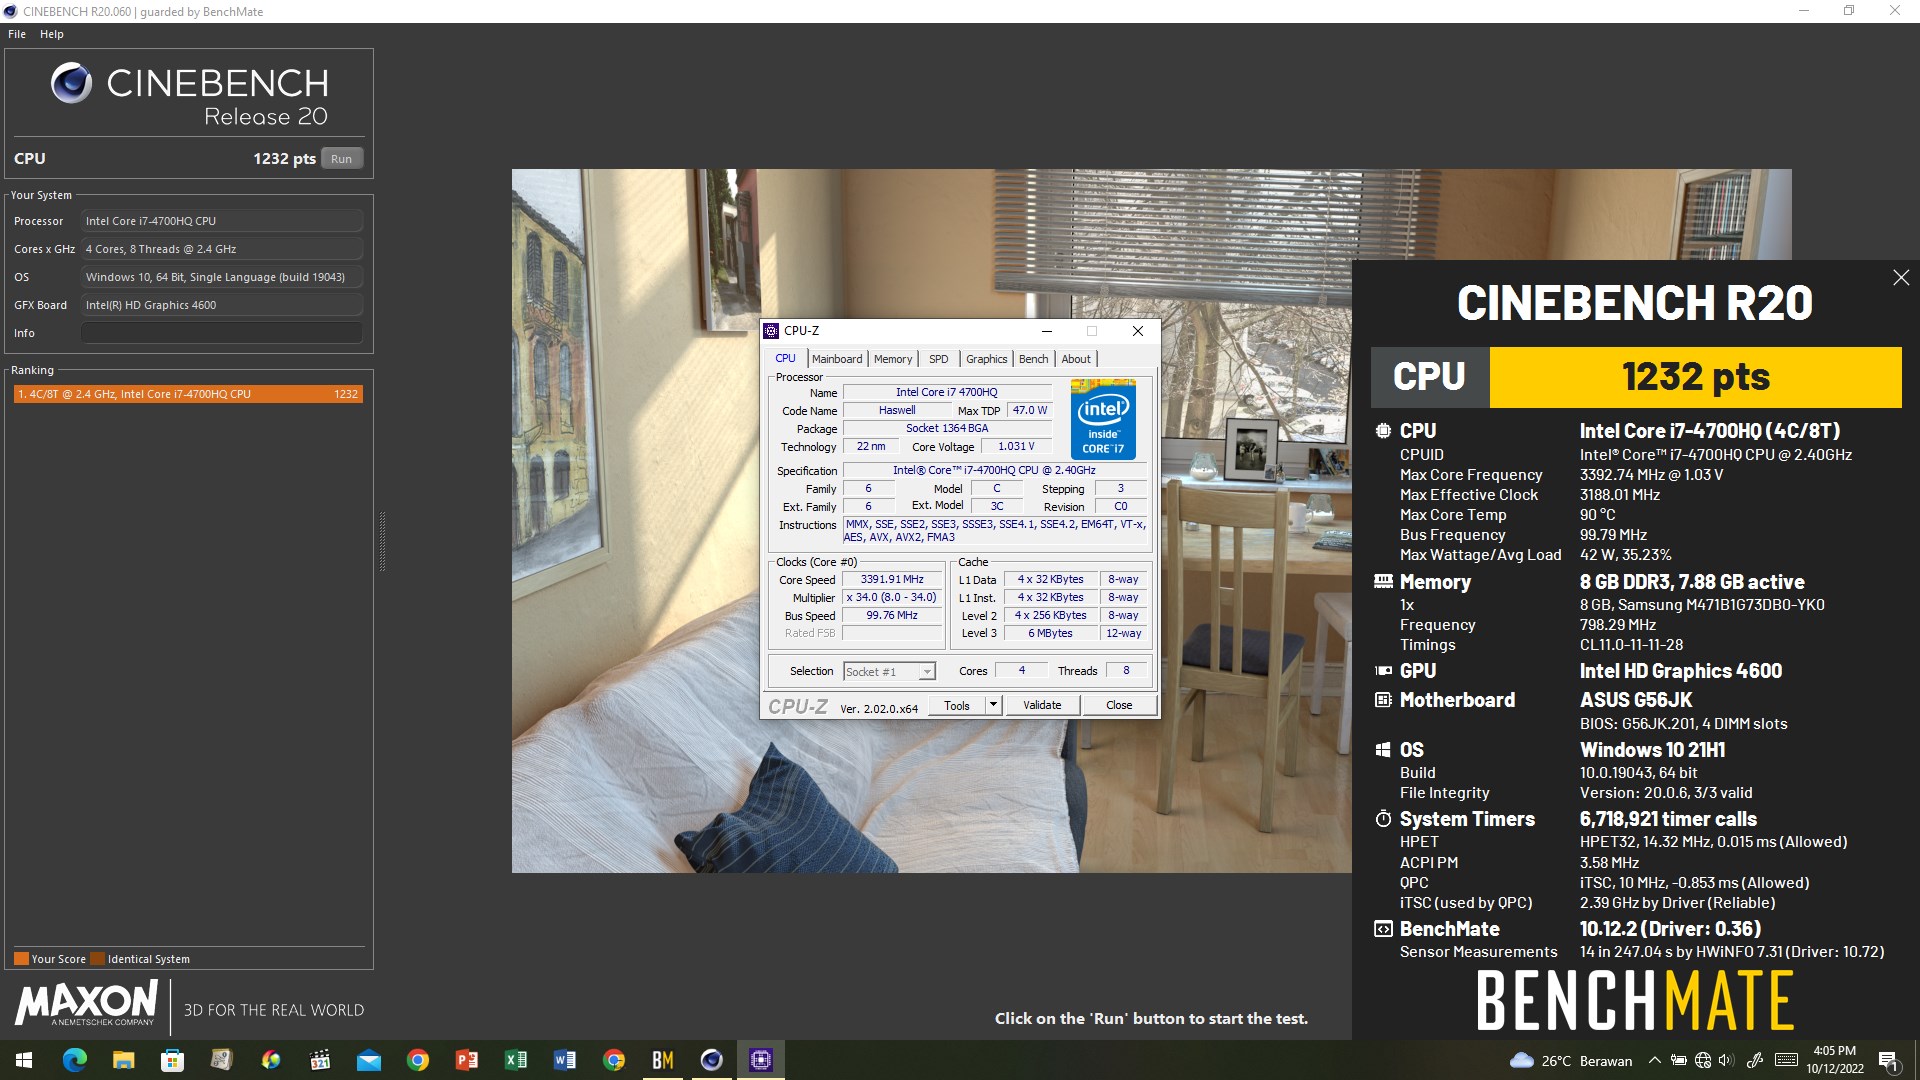
Task: Open the Bench tab in CPU-Z
Action: coord(1034,359)
